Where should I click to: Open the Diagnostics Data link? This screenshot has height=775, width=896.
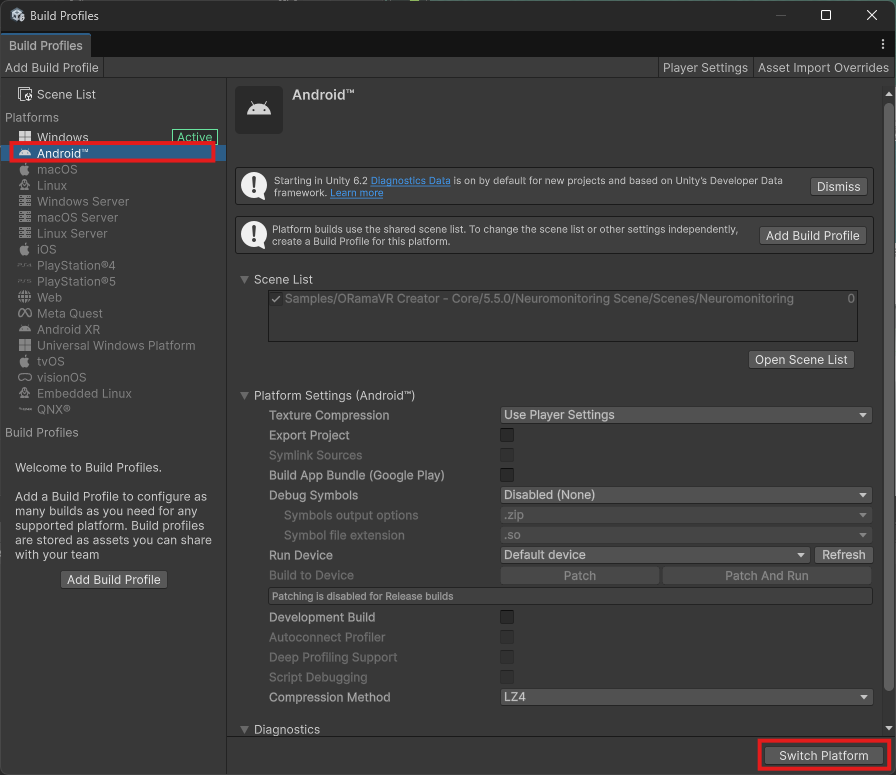tap(410, 181)
